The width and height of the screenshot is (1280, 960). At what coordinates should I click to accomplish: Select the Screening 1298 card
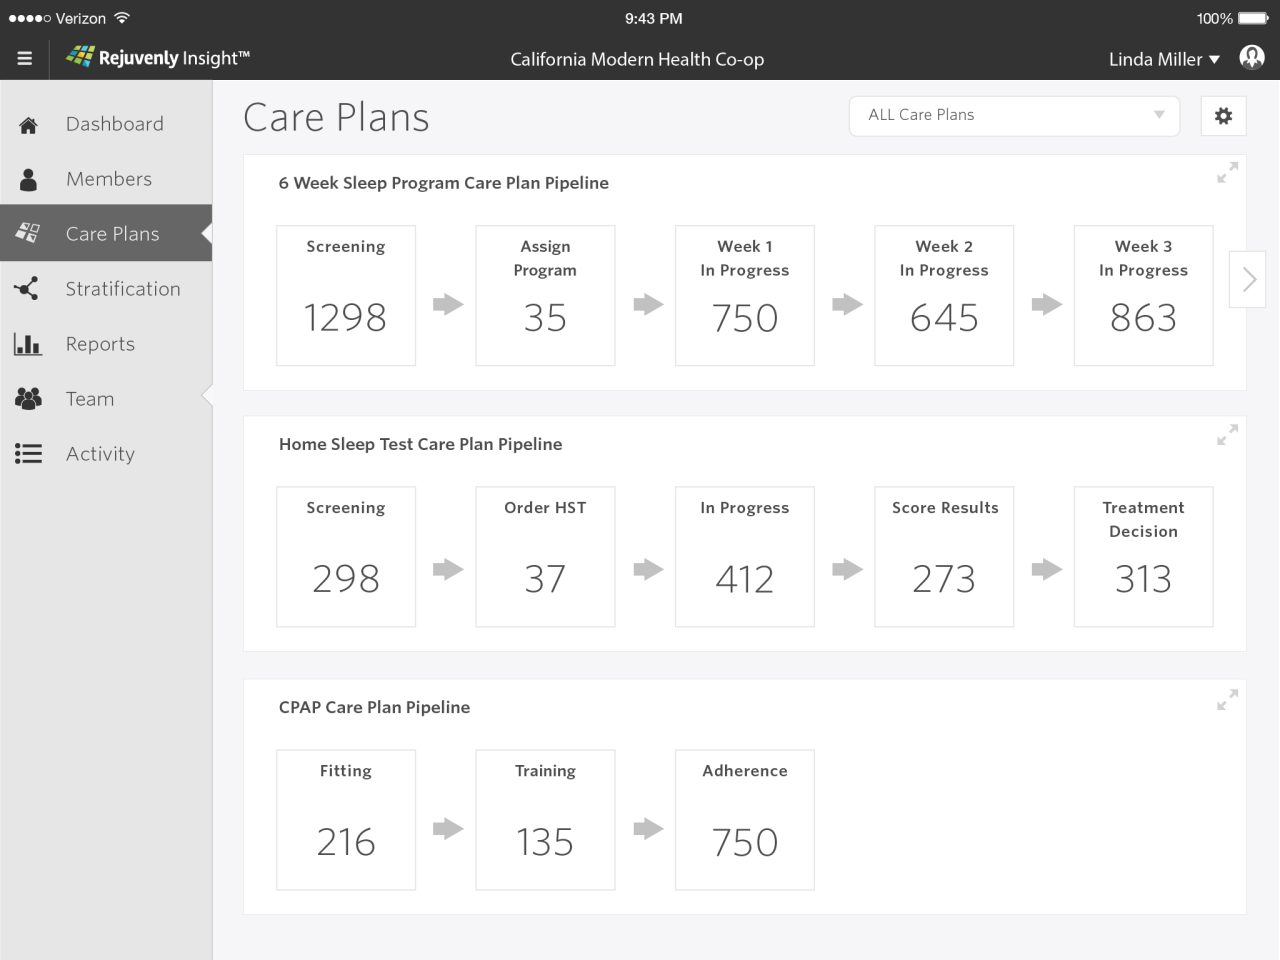pos(346,295)
